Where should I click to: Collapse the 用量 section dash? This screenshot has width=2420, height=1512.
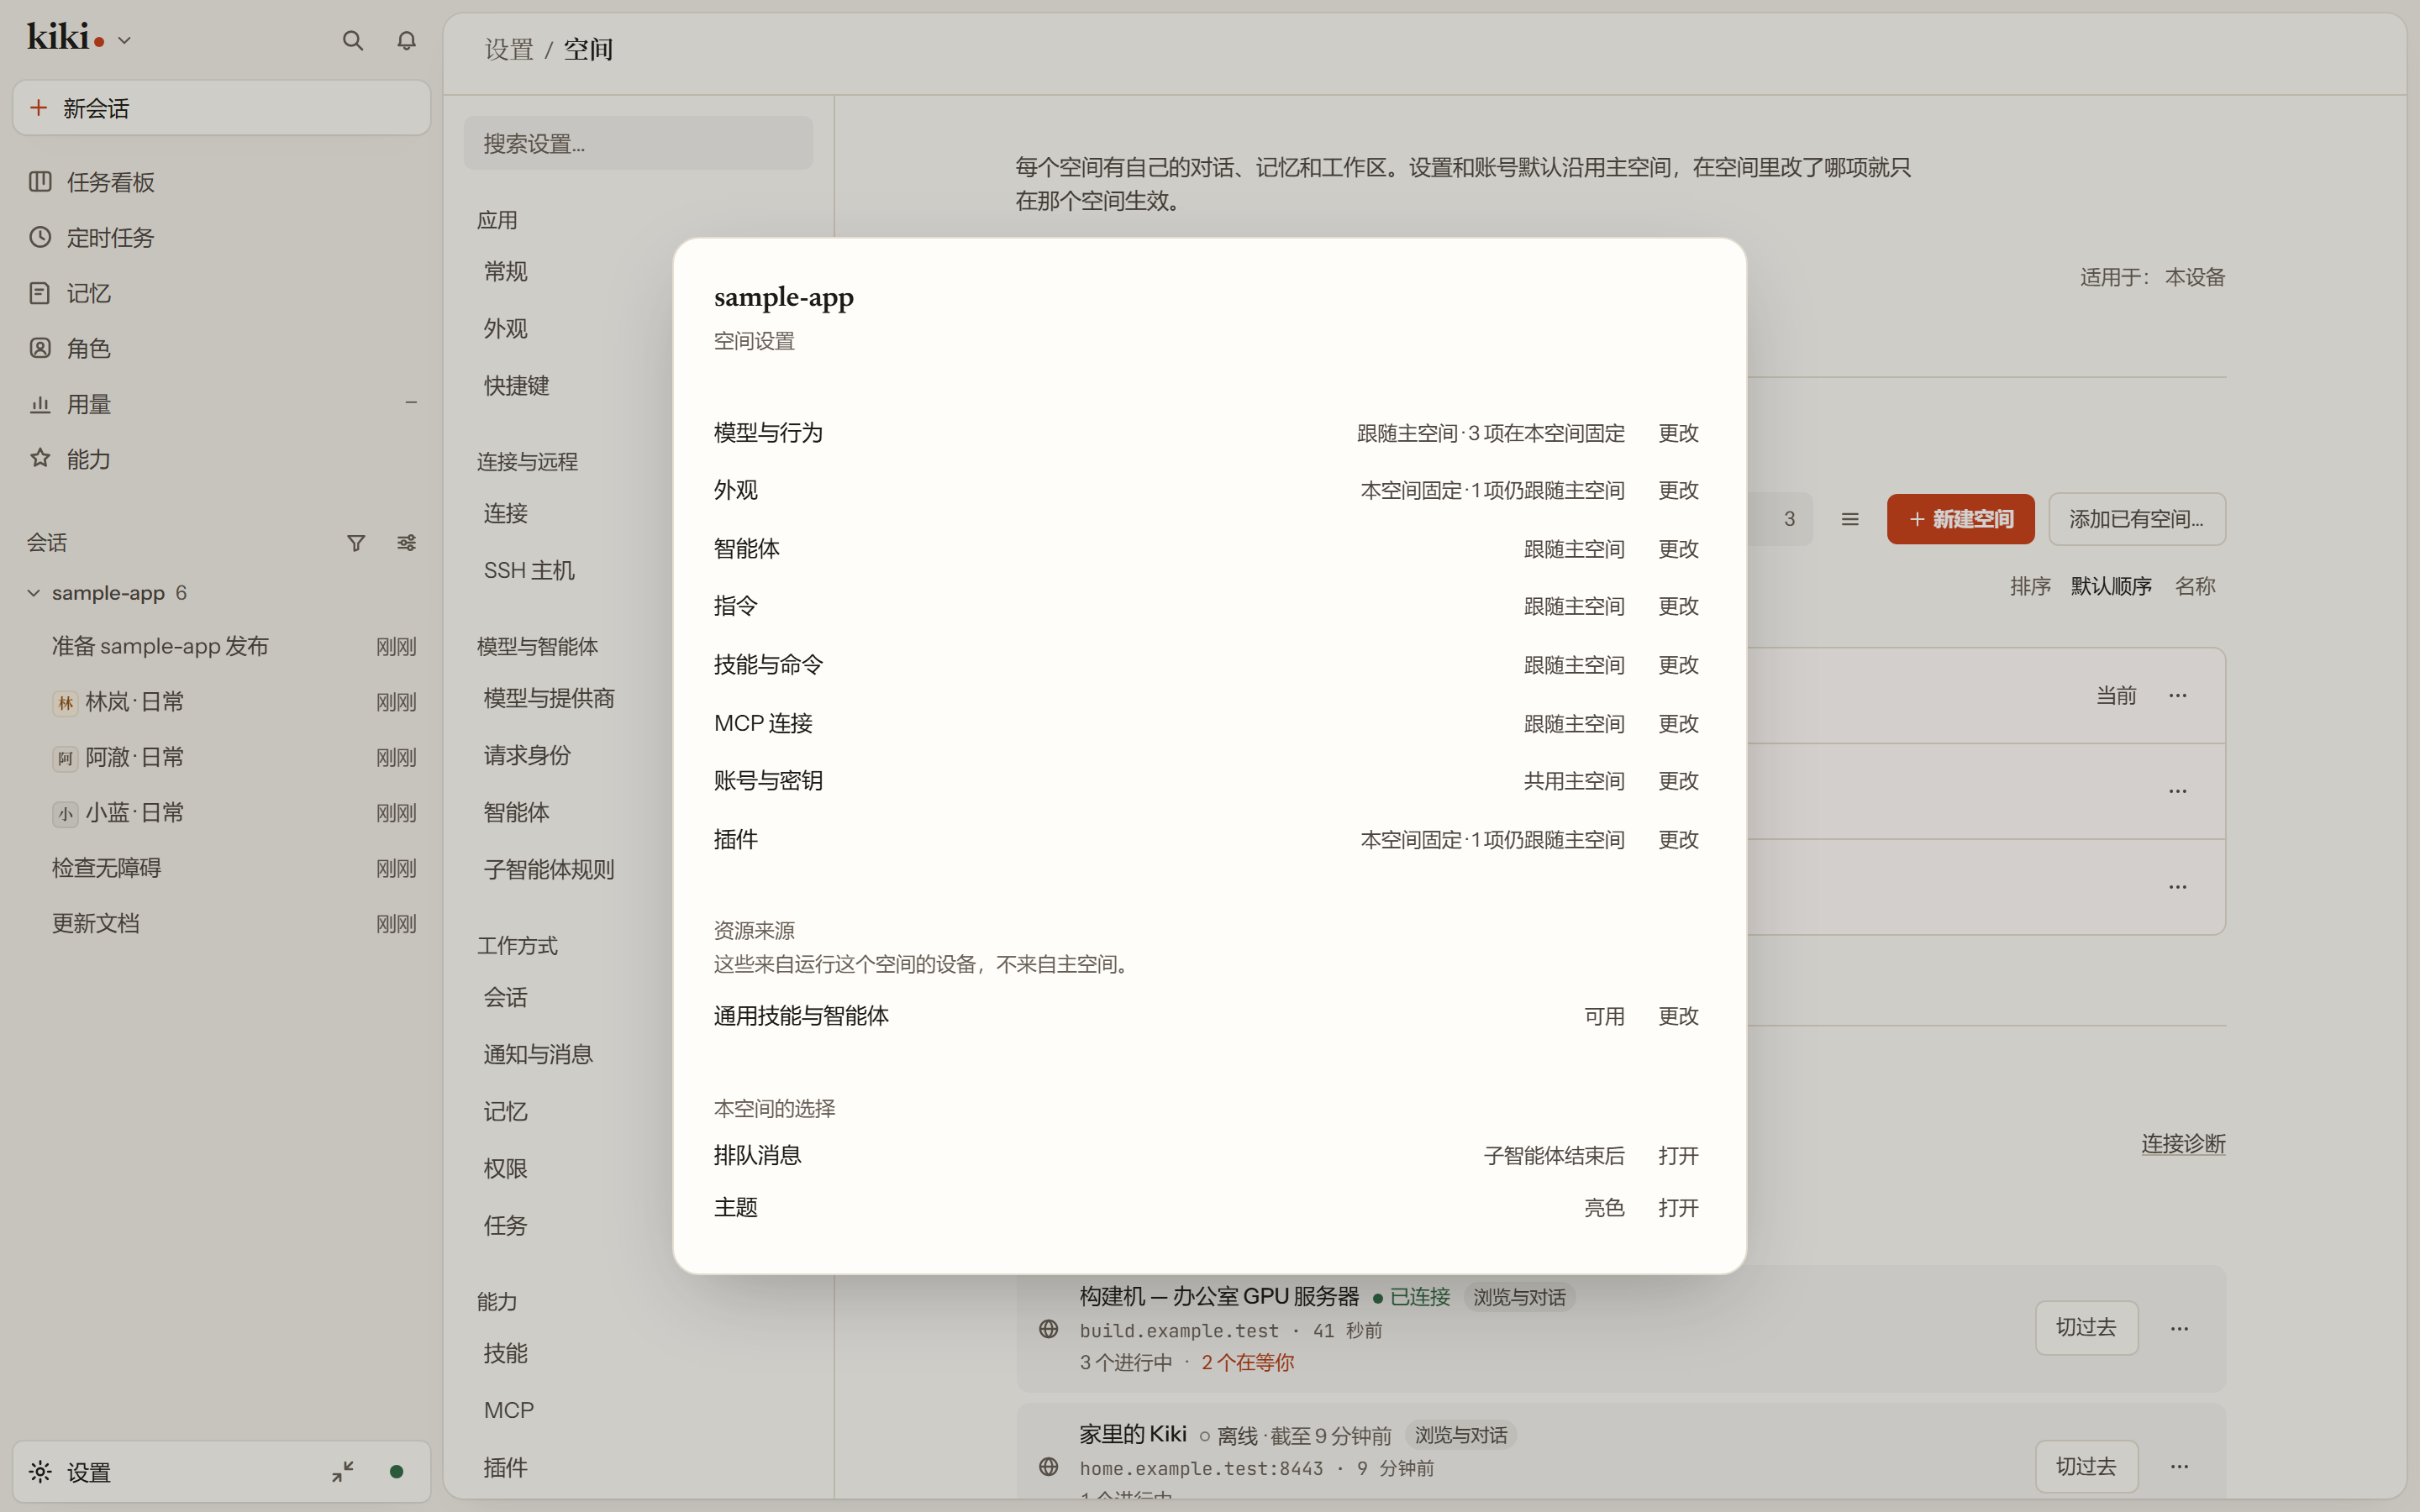(x=411, y=403)
